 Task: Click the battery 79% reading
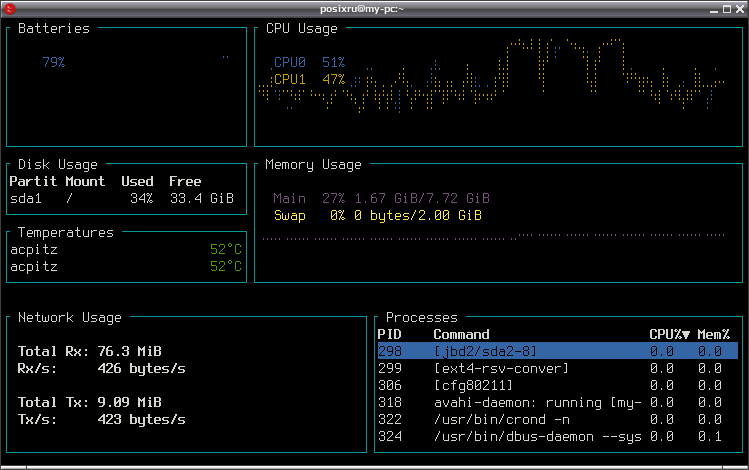(x=54, y=63)
